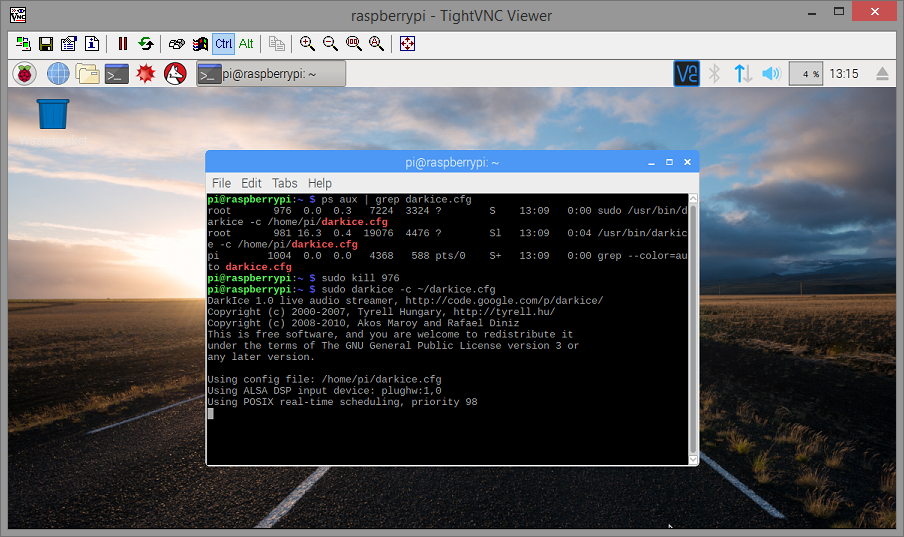
Task: Click the terminal vertical scrollbar thumb
Action: click(693, 329)
